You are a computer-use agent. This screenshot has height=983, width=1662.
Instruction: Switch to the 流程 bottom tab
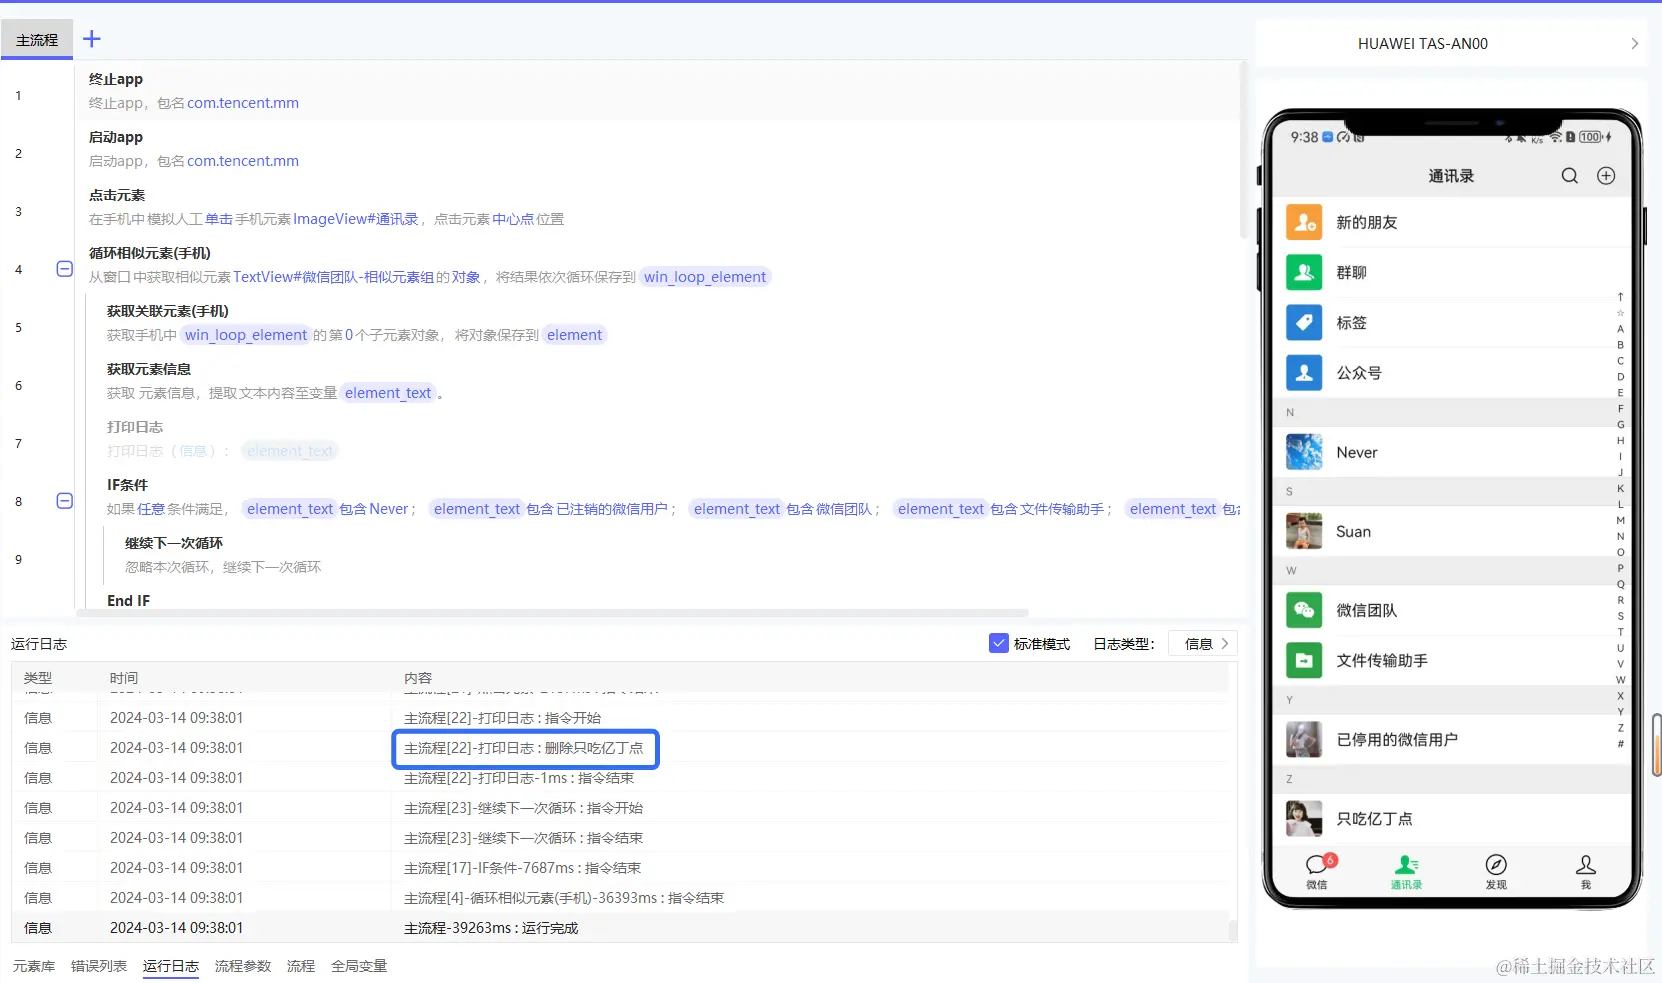tap(301, 966)
